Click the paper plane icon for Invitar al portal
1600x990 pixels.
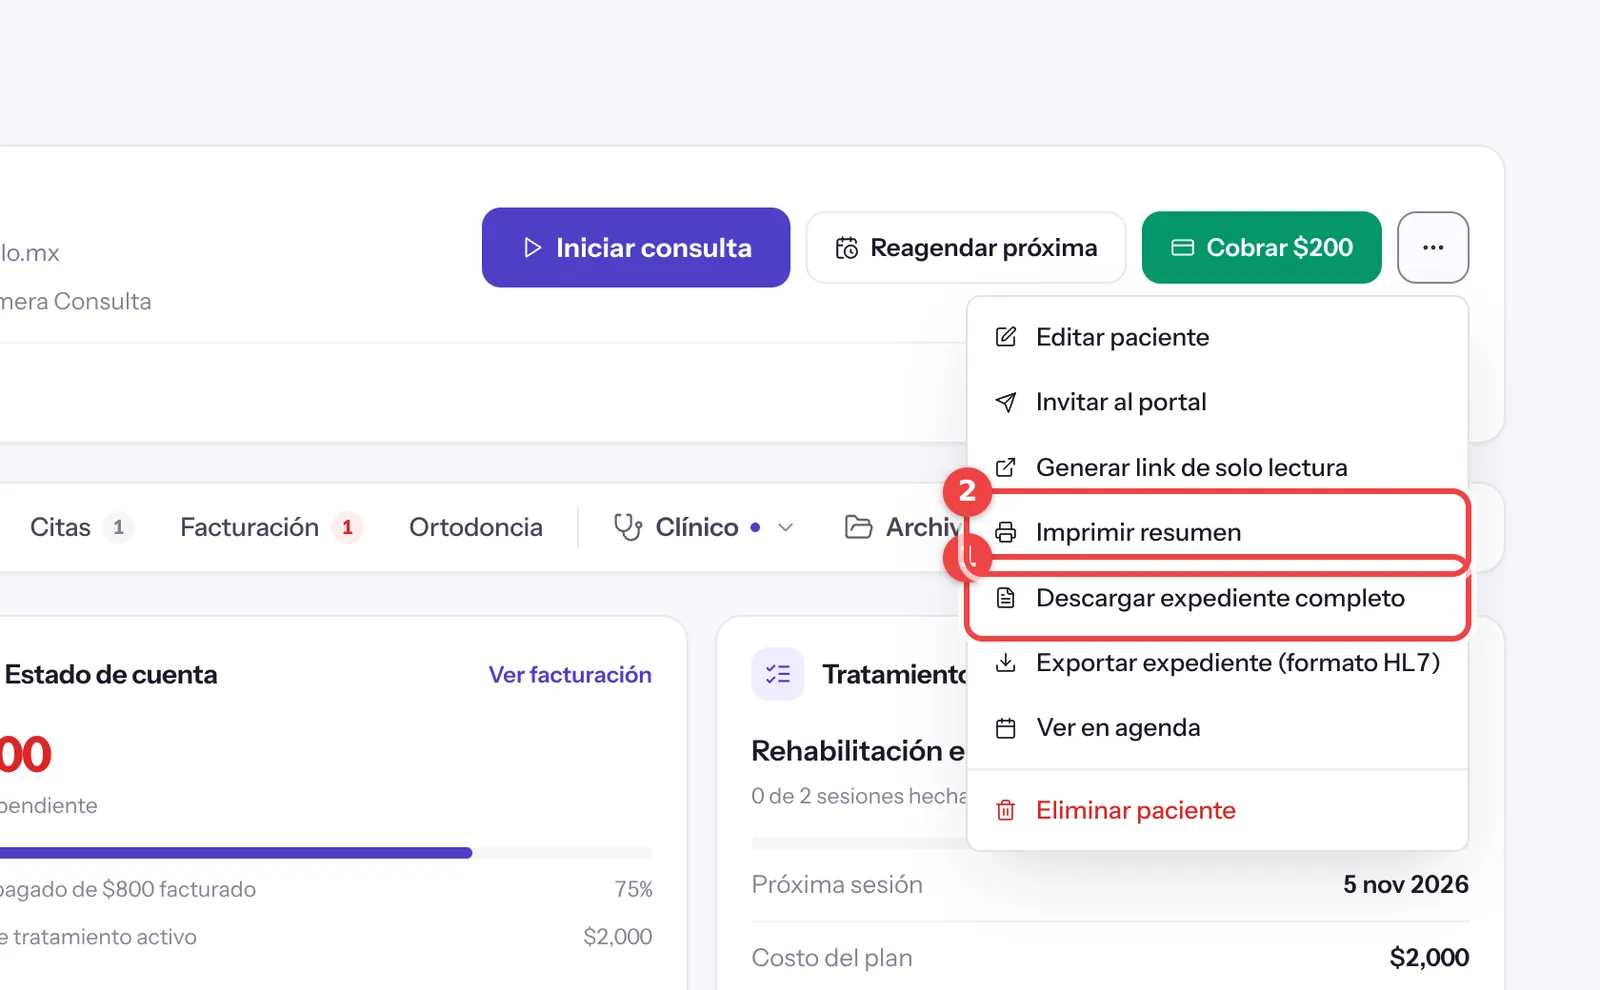point(1006,402)
